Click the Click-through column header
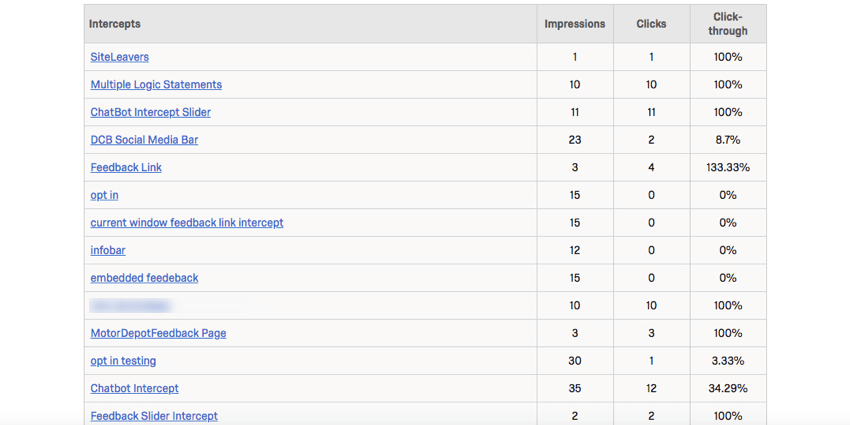 coord(727,24)
